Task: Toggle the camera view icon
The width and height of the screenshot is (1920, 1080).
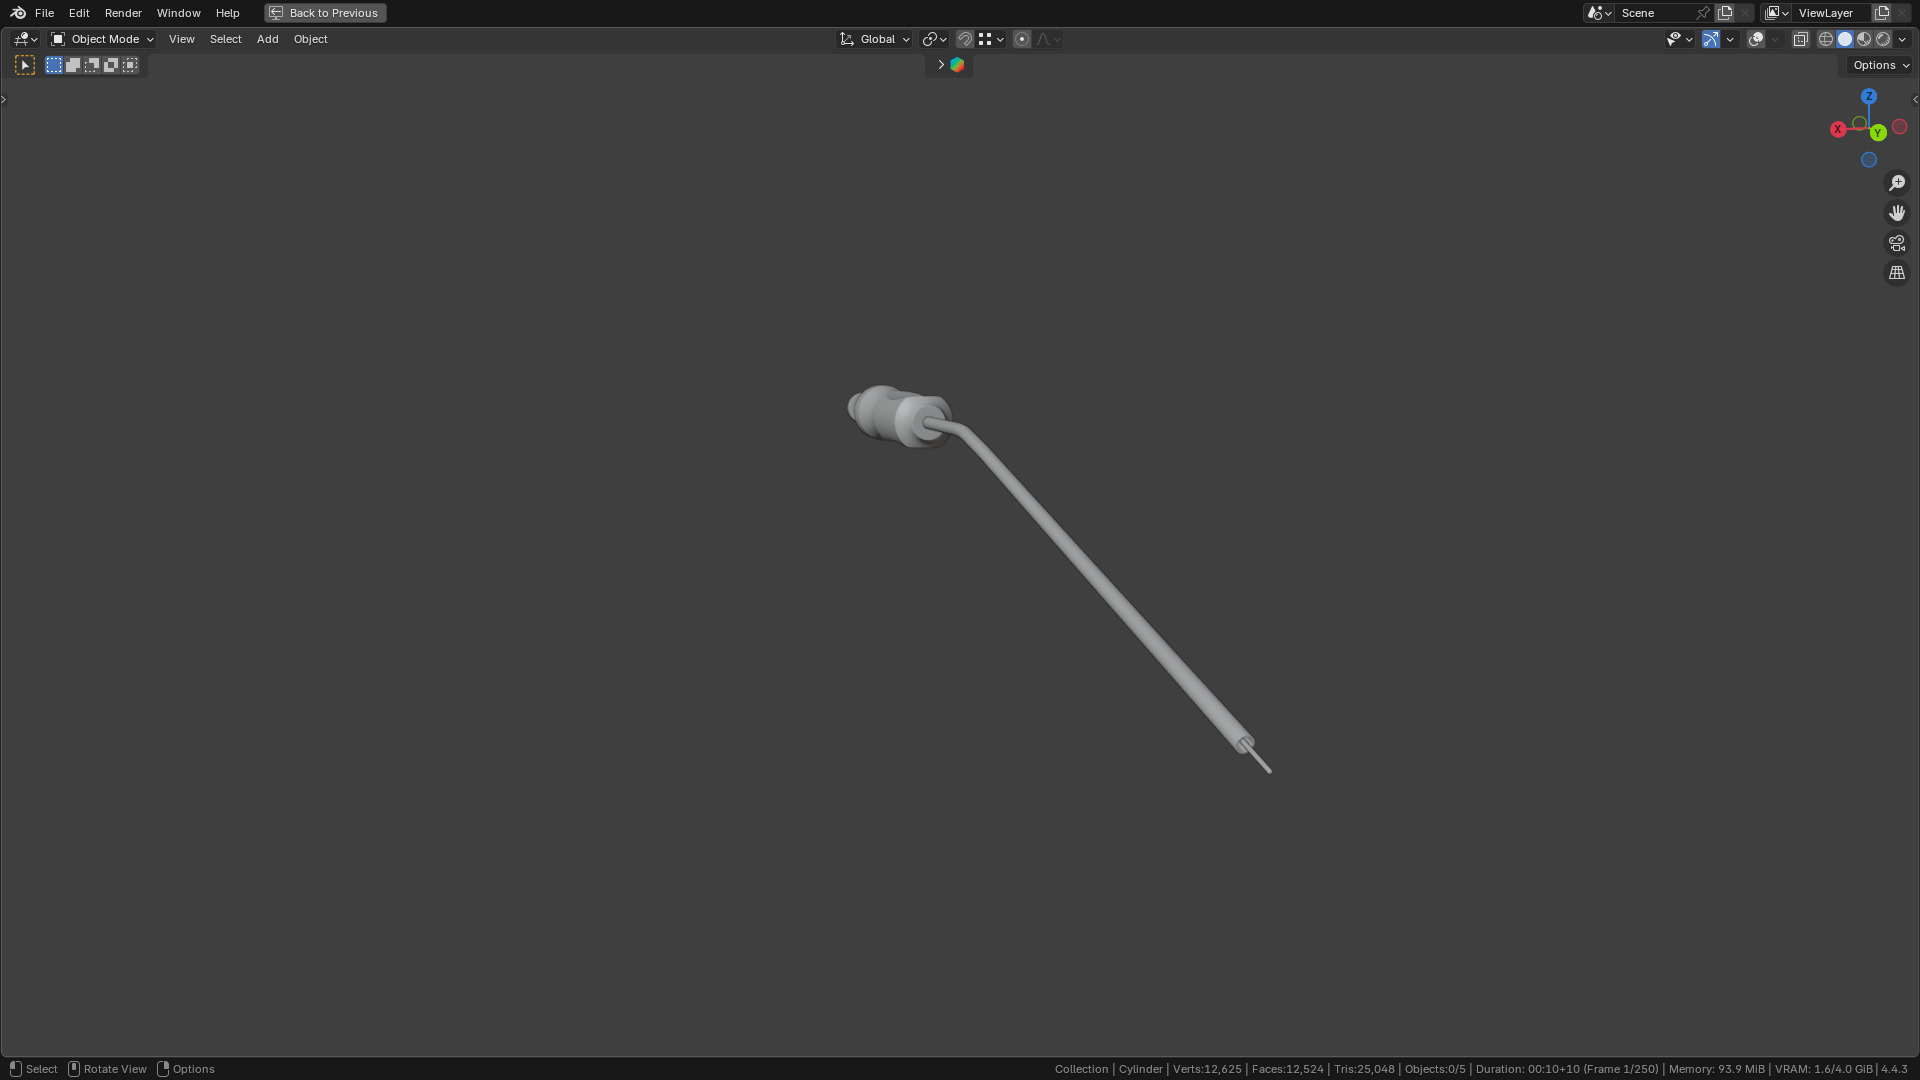Action: pyautogui.click(x=1897, y=243)
